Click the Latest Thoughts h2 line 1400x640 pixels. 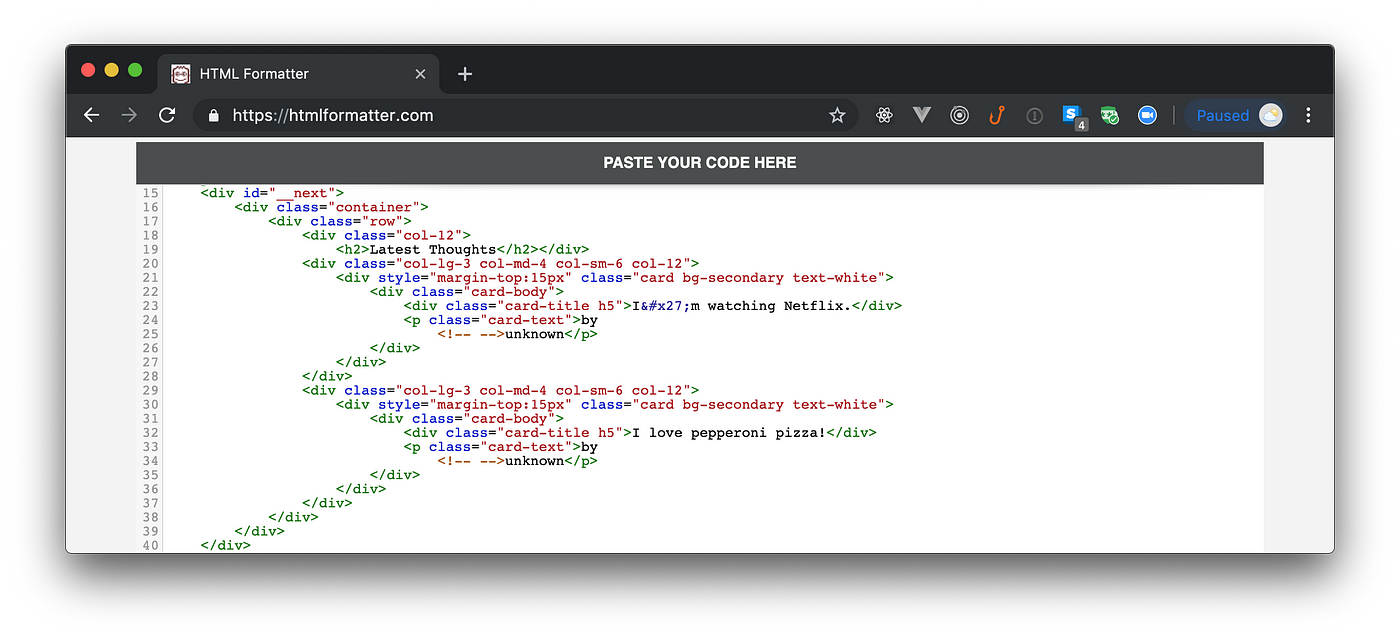(x=462, y=249)
